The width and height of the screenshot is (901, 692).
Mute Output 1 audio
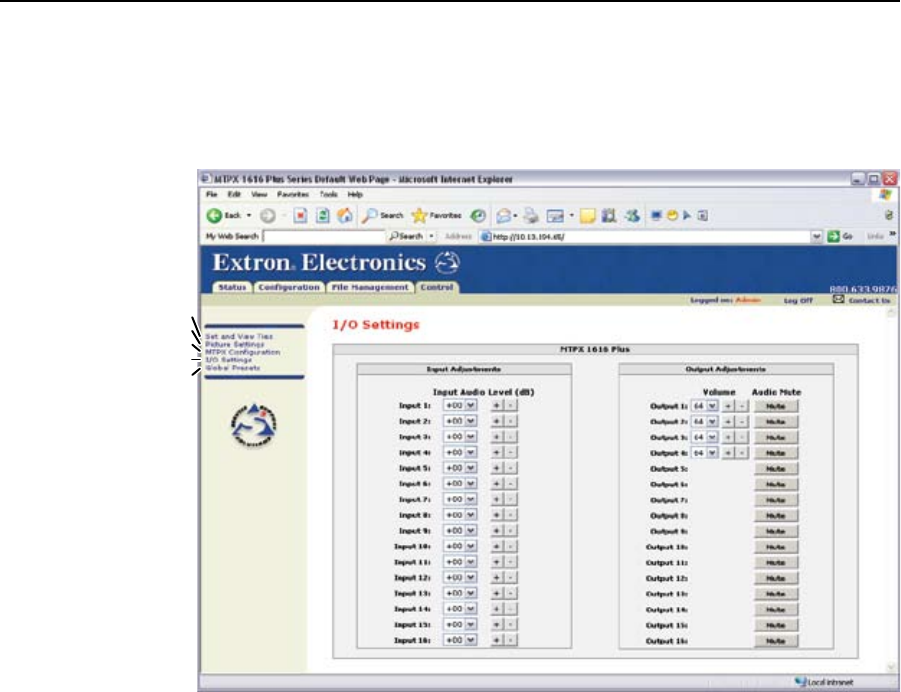pyautogui.click(x=775, y=406)
